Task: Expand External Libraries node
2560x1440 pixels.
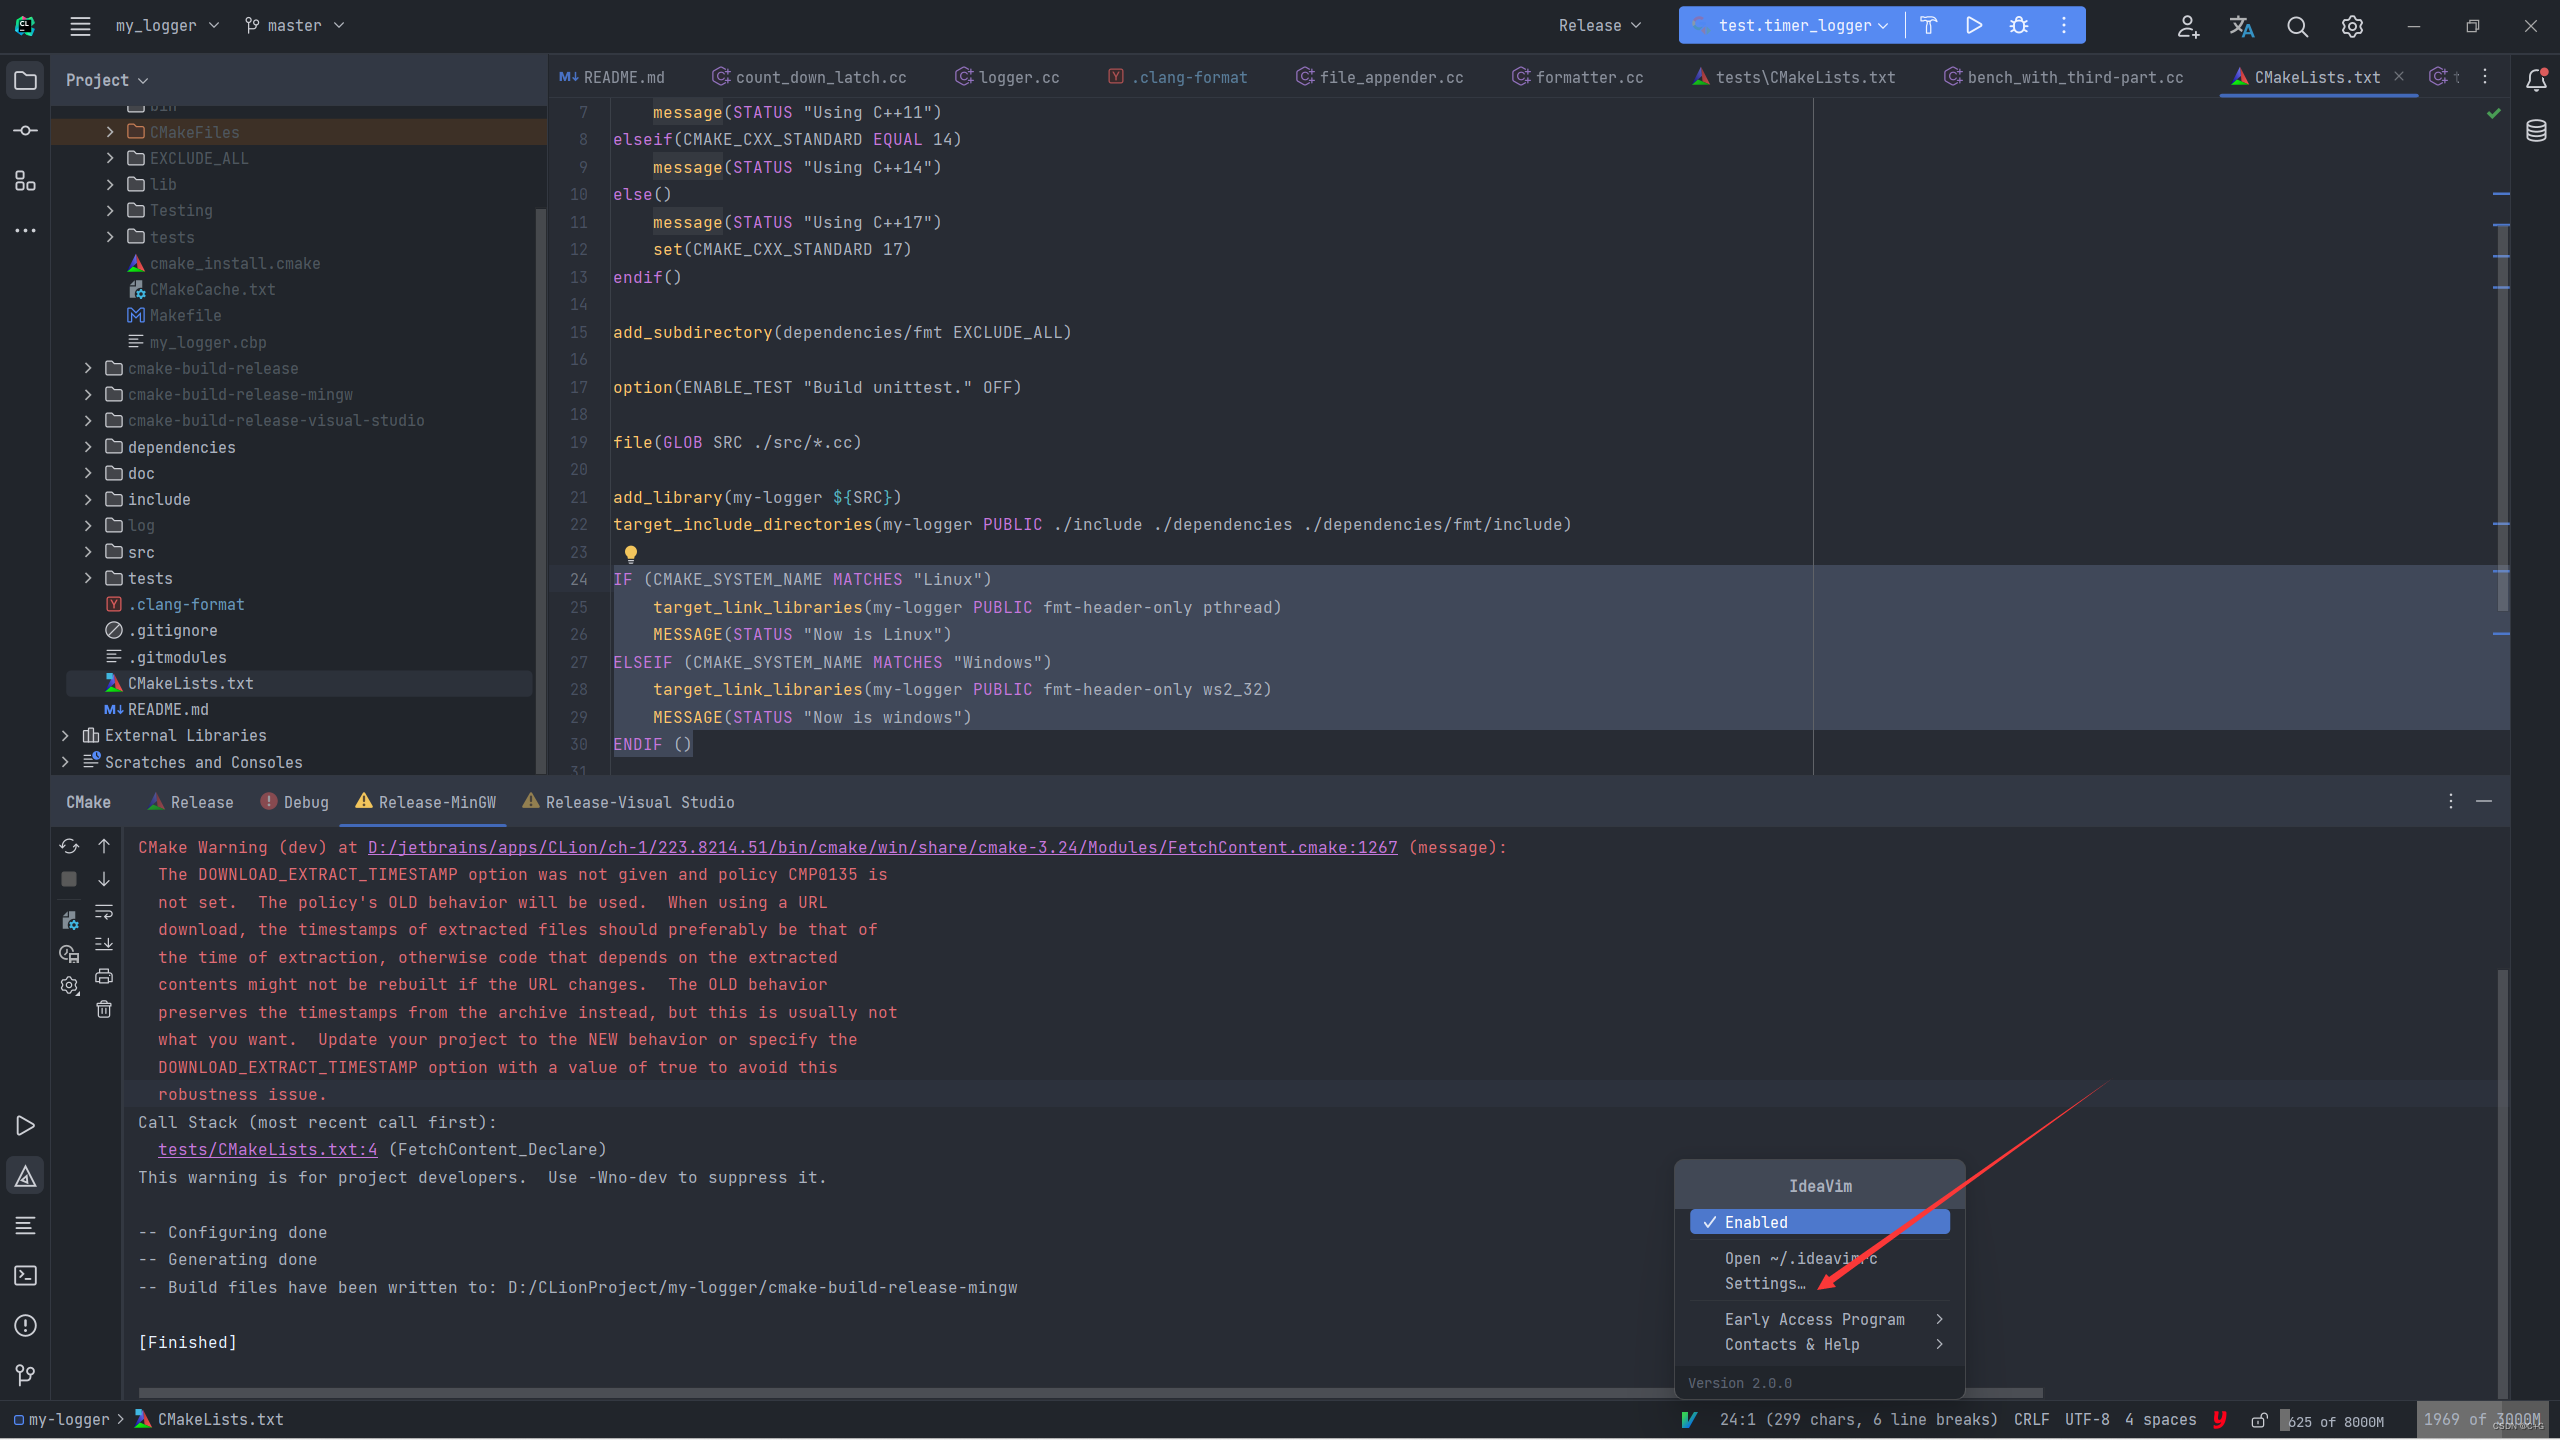Action: [x=66, y=735]
